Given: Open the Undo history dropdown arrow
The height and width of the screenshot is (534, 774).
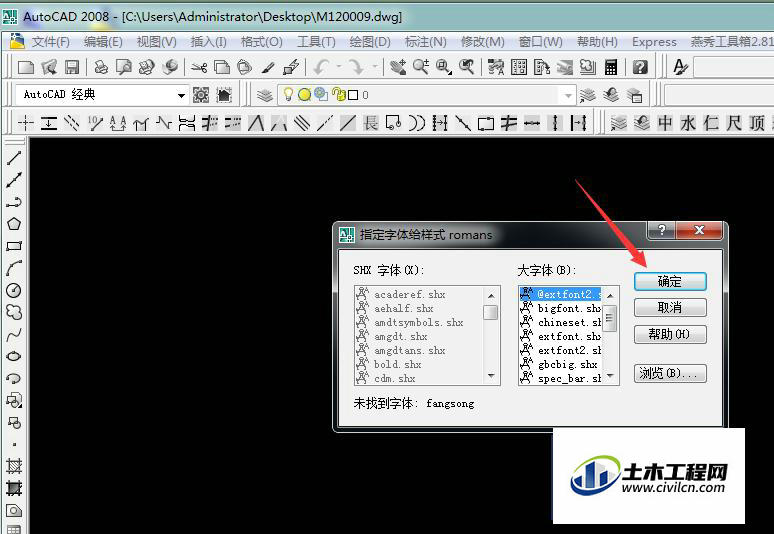Looking at the screenshot, I should click(x=339, y=66).
